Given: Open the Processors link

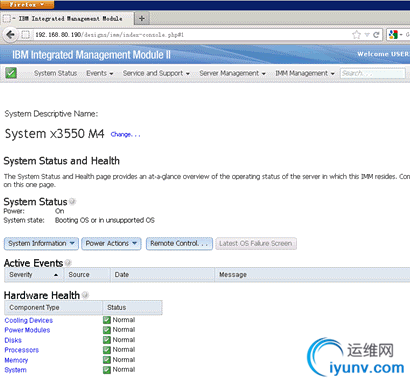Looking at the screenshot, I should [22, 350].
